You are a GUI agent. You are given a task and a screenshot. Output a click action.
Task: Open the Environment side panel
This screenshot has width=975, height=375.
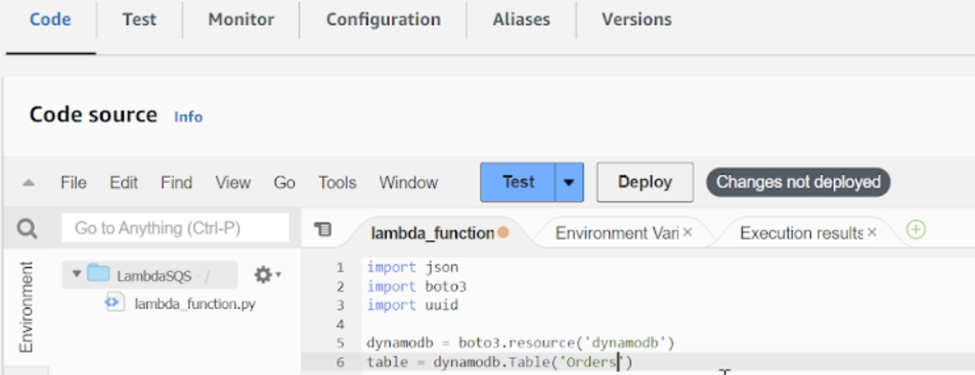point(25,307)
